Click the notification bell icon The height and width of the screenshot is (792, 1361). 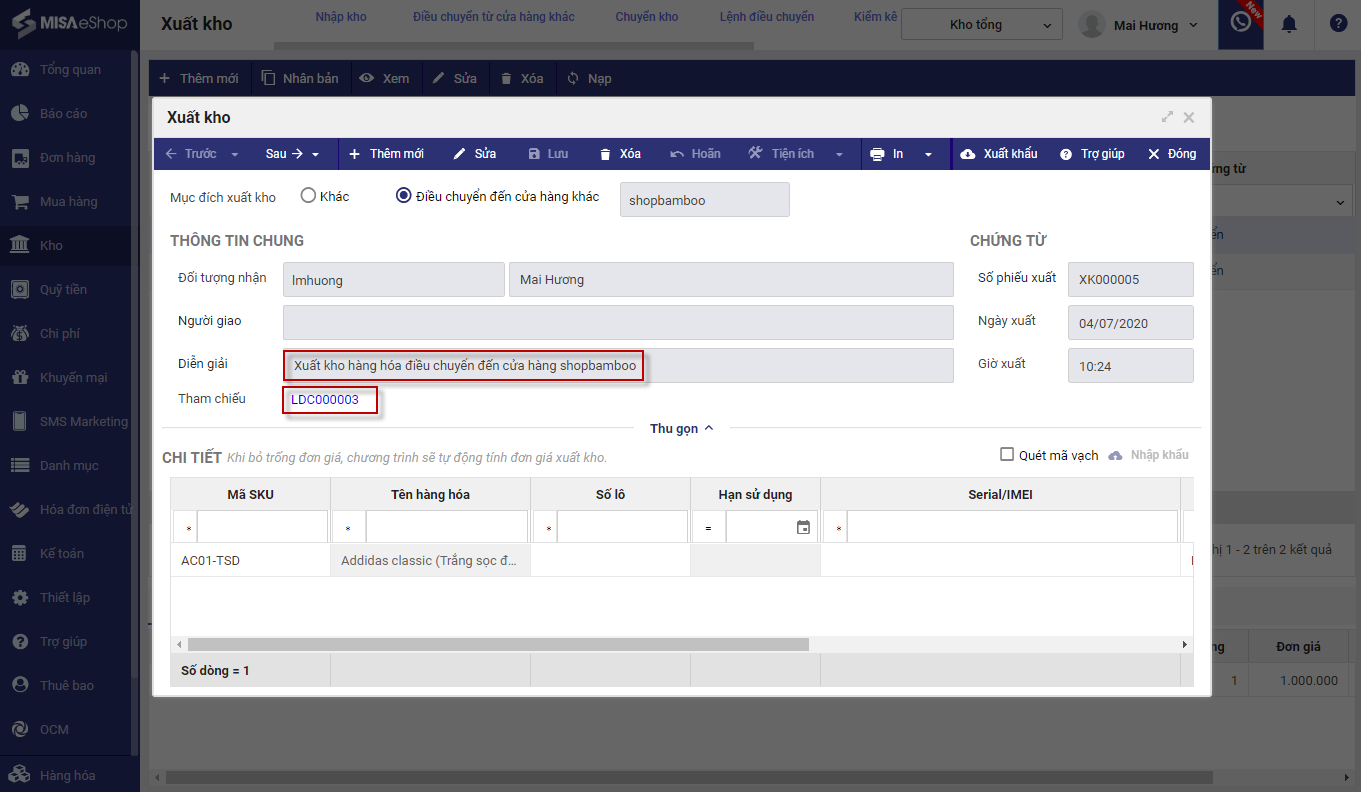click(1290, 24)
